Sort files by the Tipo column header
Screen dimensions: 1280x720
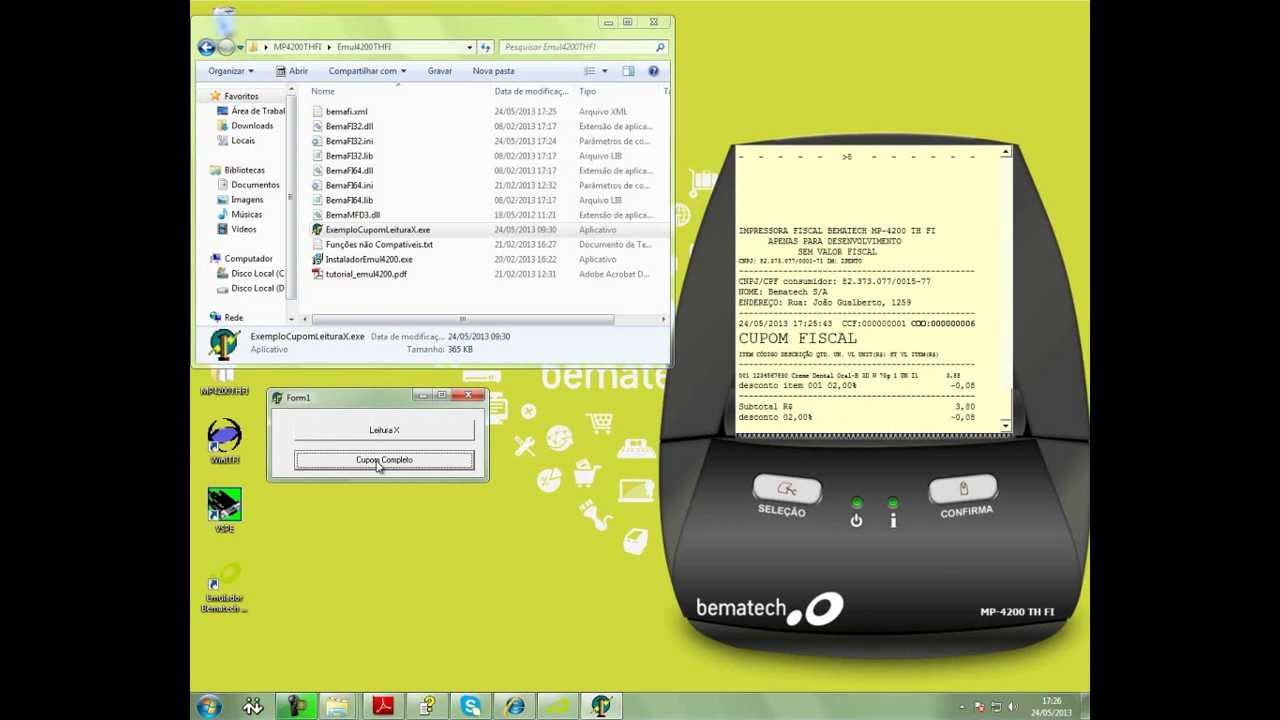click(587, 91)
